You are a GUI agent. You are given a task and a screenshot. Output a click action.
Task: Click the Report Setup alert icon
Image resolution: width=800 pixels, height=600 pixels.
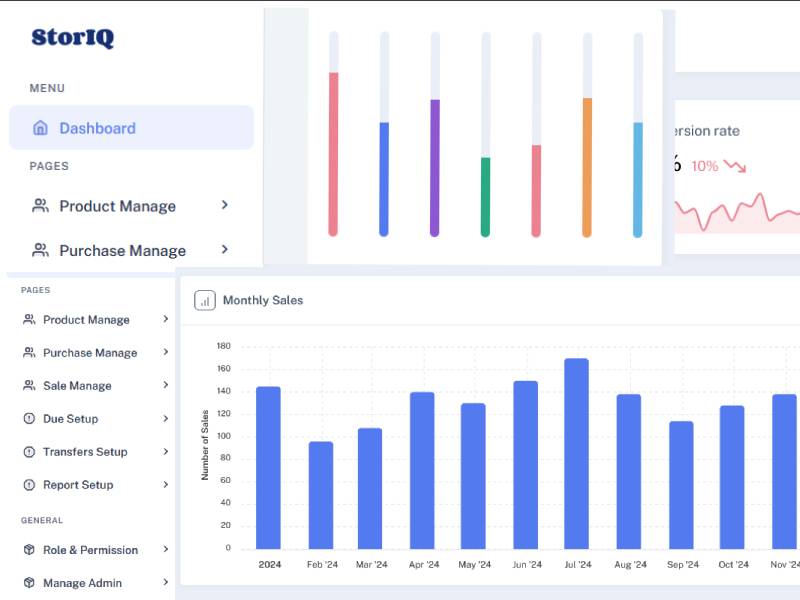pyautogui.click(x=28, y=485)
